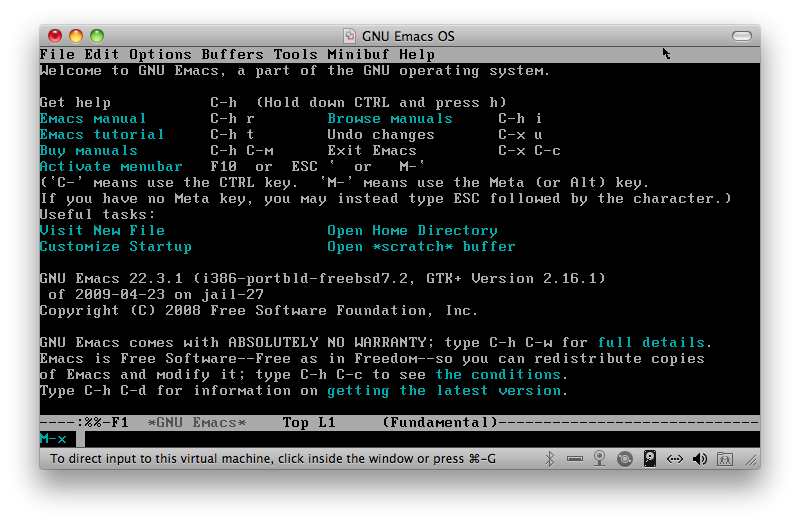Follow the getting the latest version link
This screenshot has height=524, width=800.
[x=444, y=390]
